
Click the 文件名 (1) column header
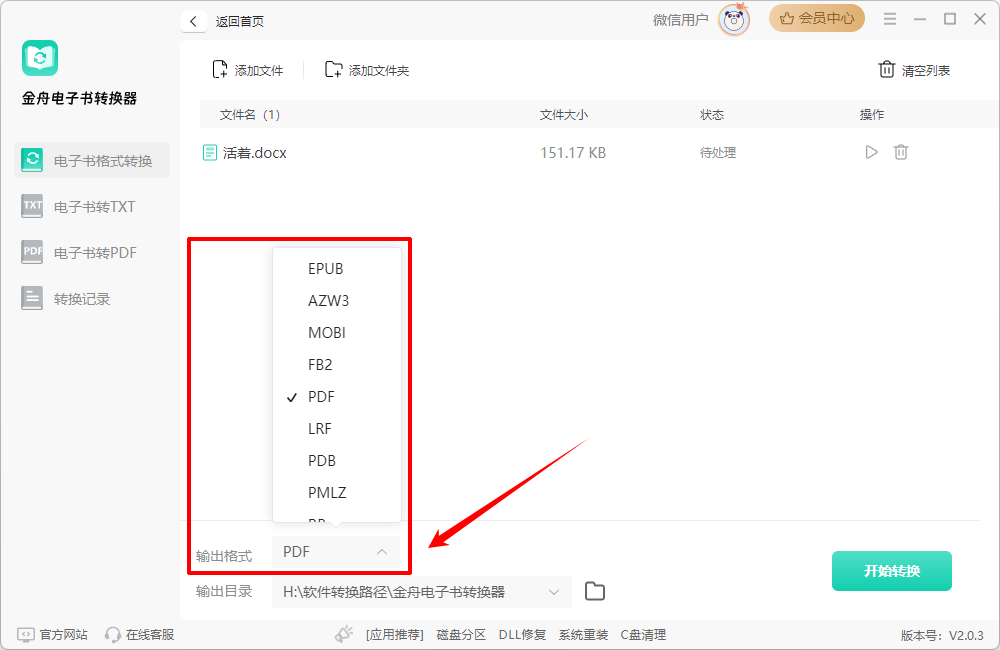[x=250, y=115]
